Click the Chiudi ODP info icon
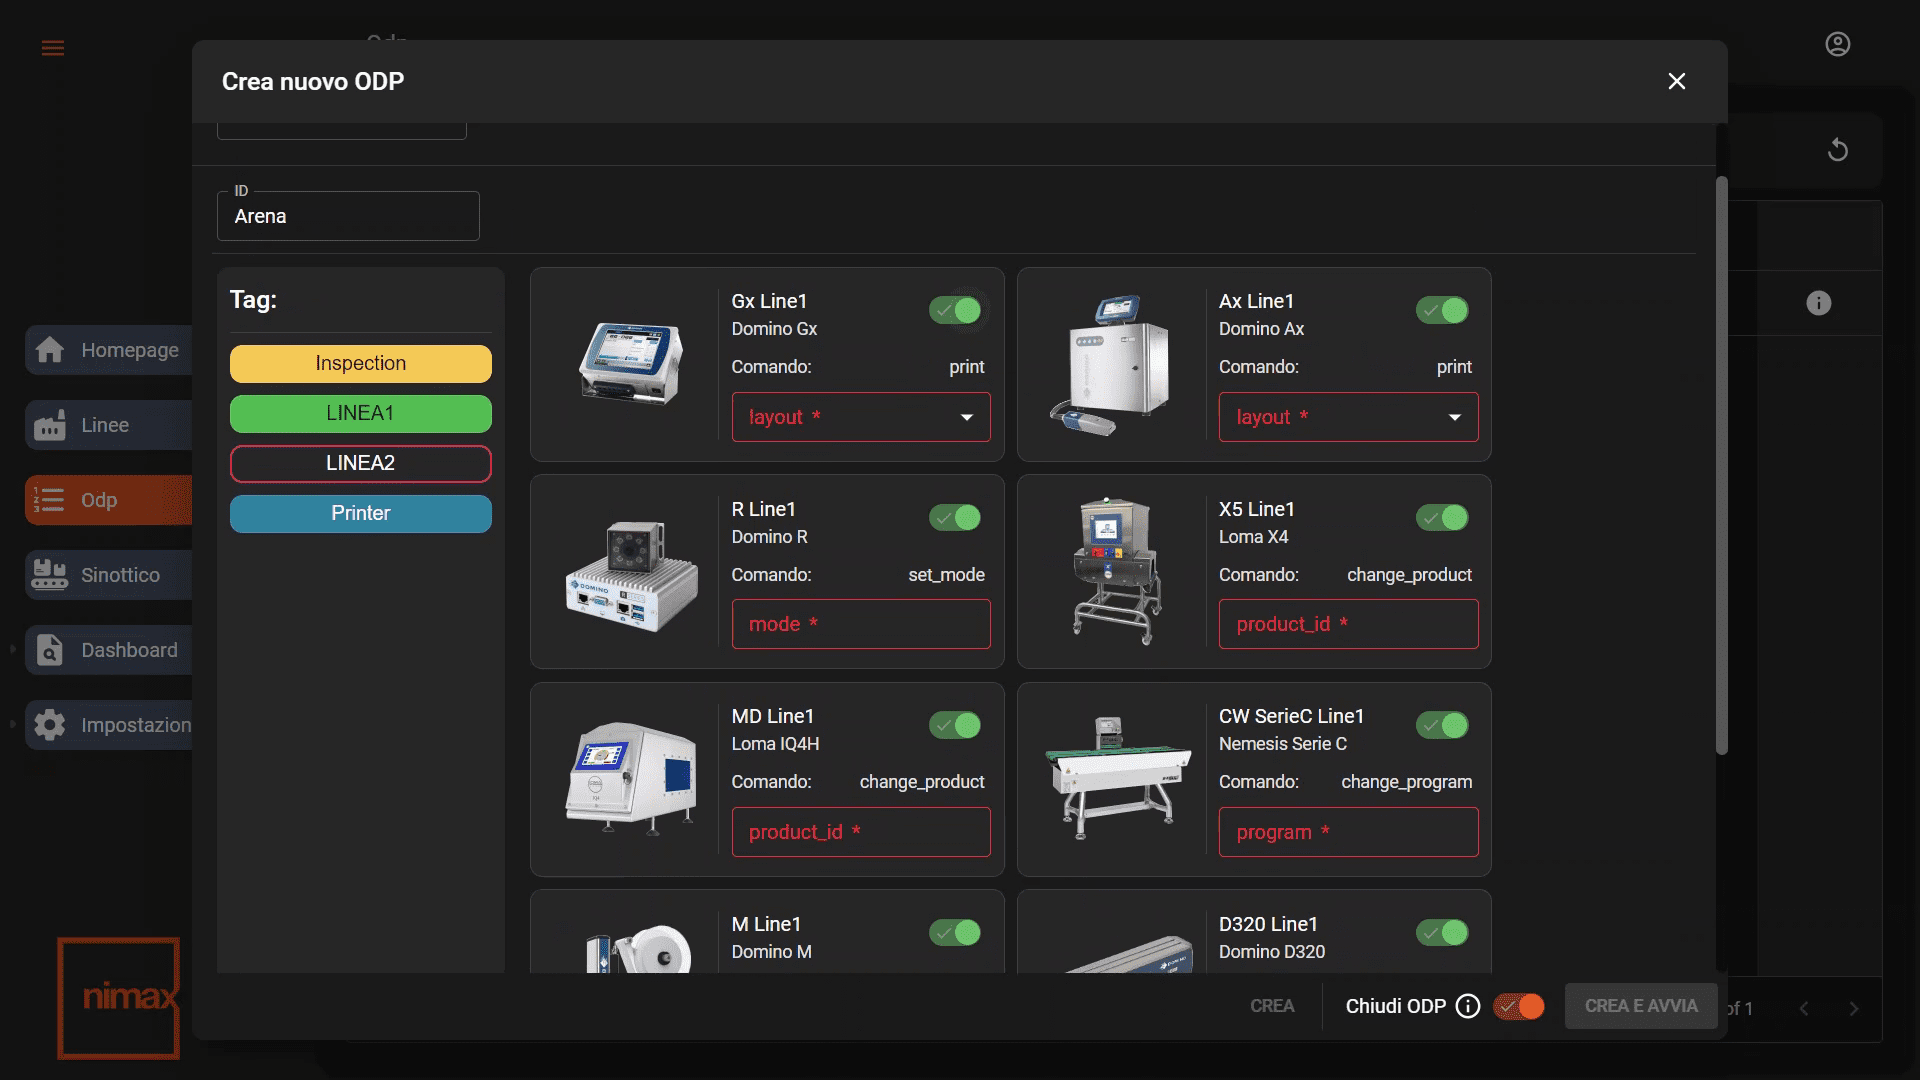The width and height of the screenshot is (1920, 1080). click(x=1468, y=1006)
